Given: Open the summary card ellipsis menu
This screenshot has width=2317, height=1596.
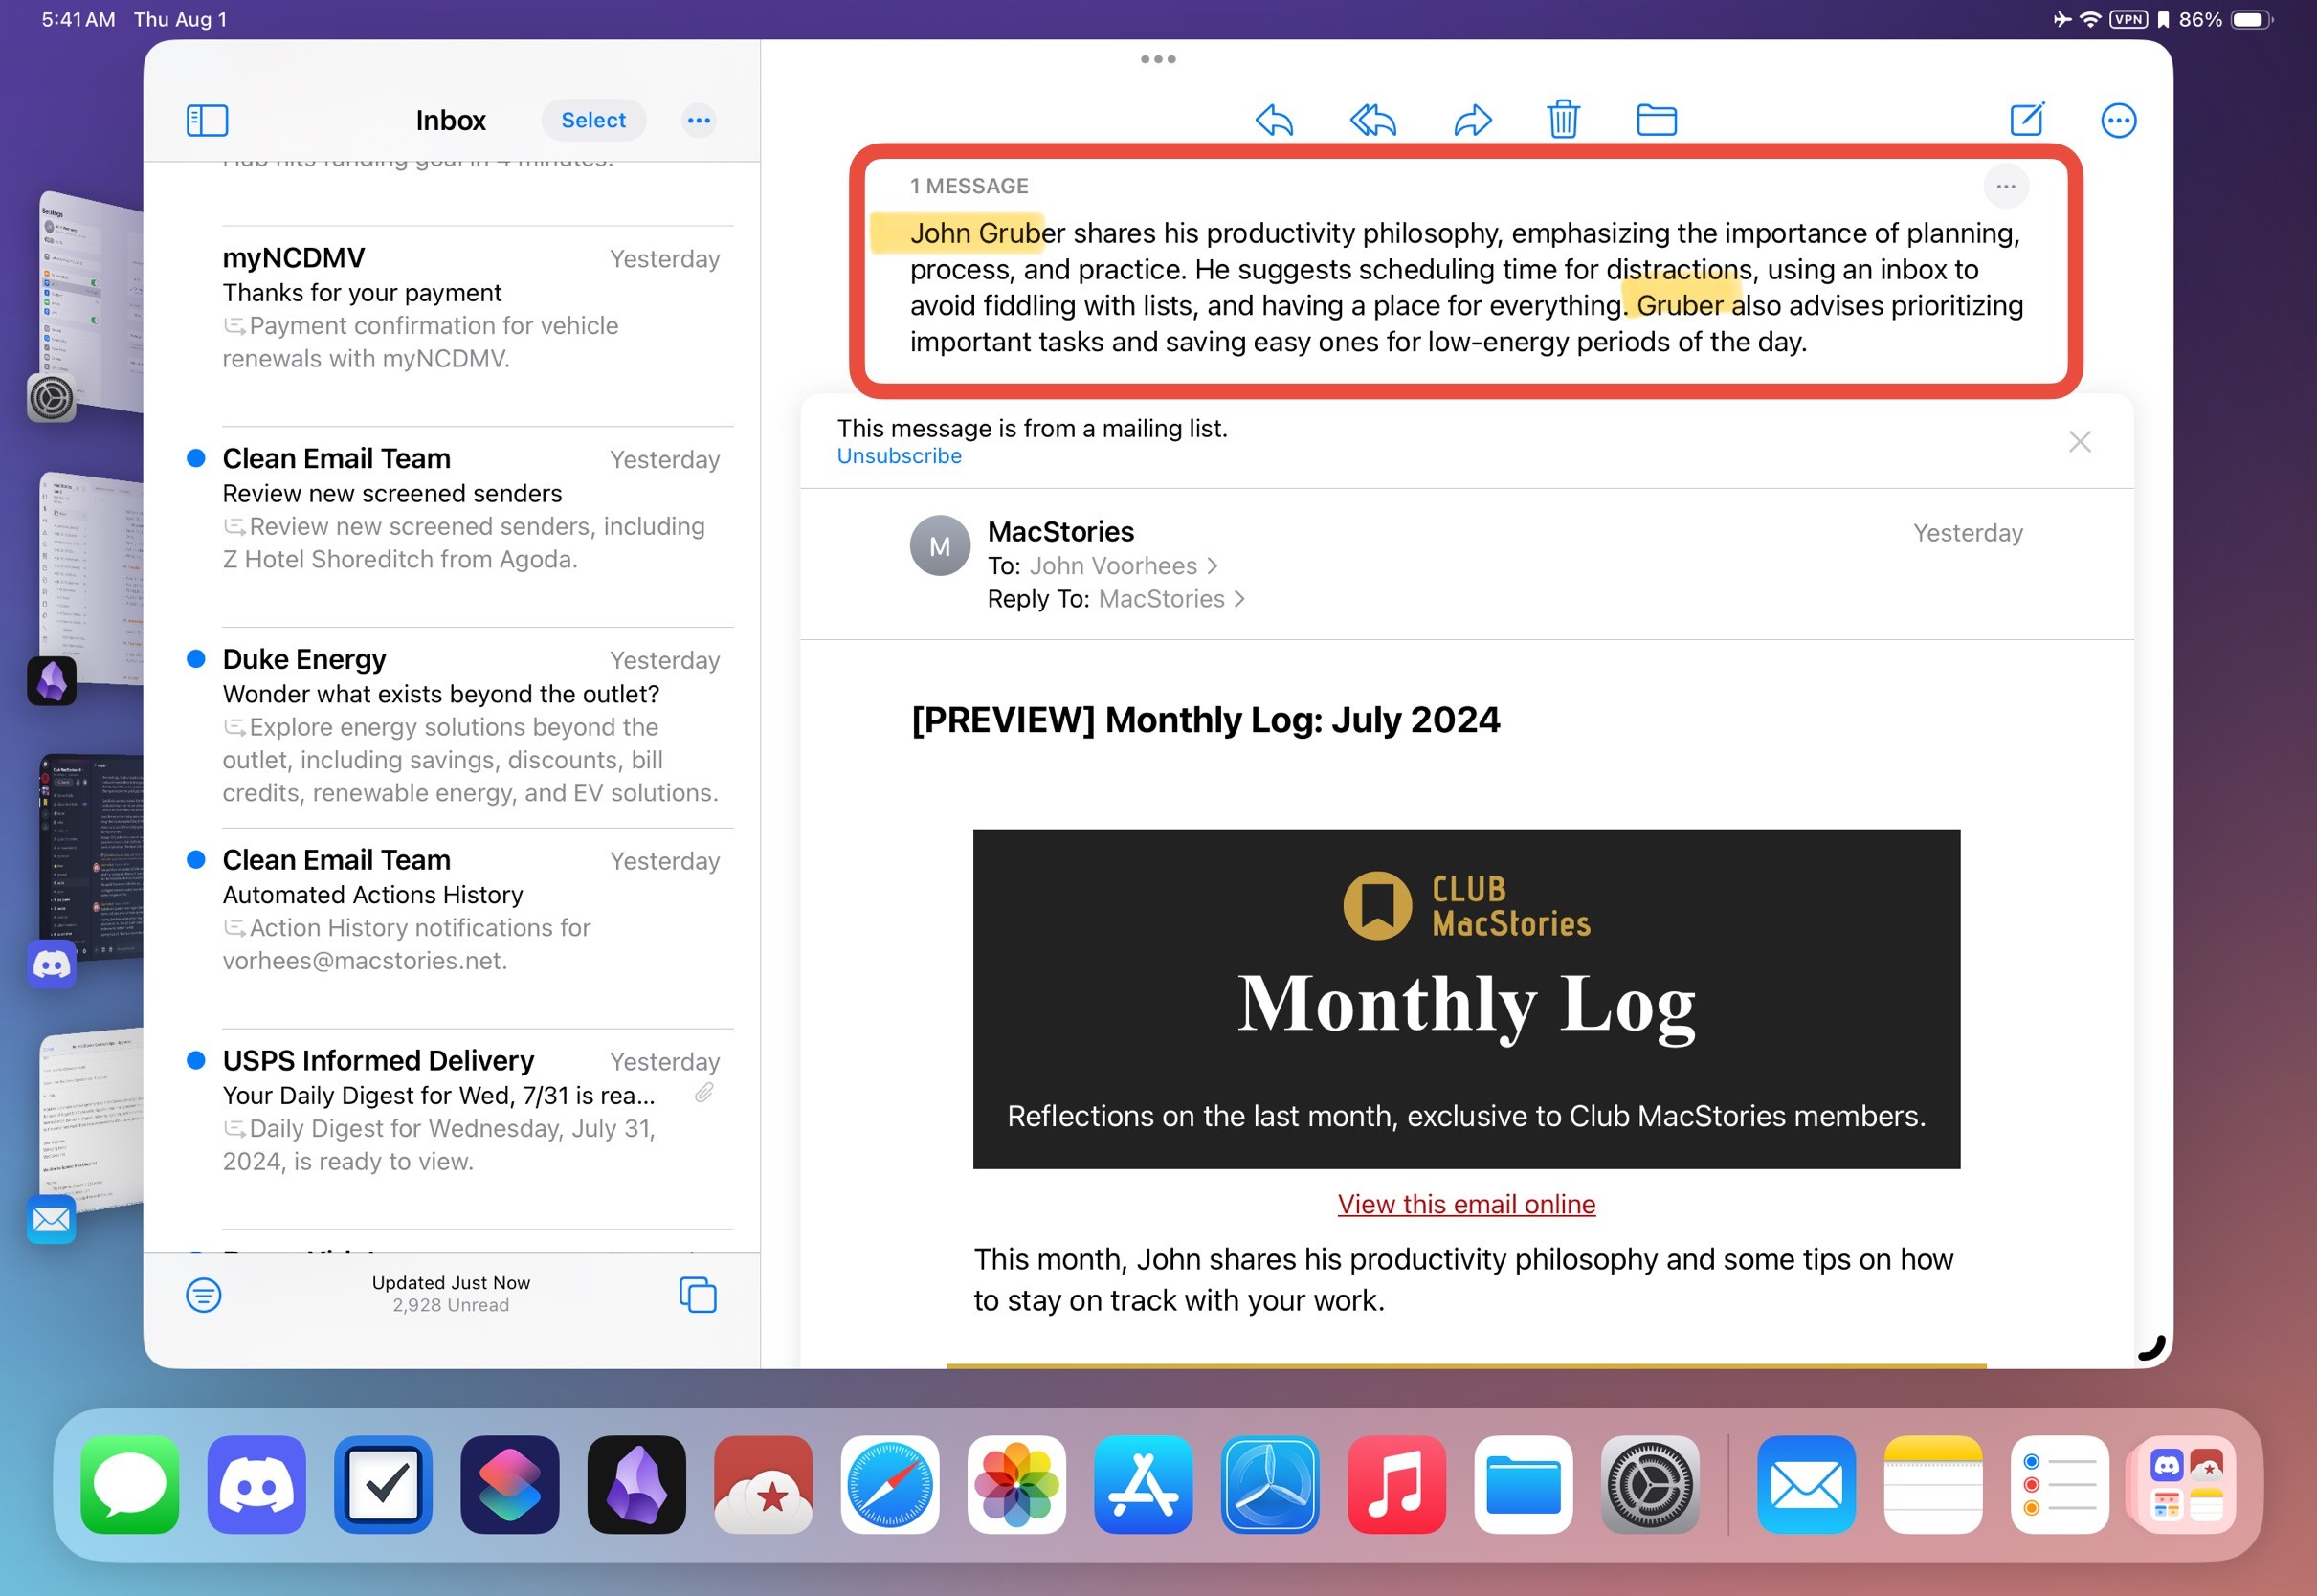Looking at the screenshot, I should click(x=2005, y=187).
